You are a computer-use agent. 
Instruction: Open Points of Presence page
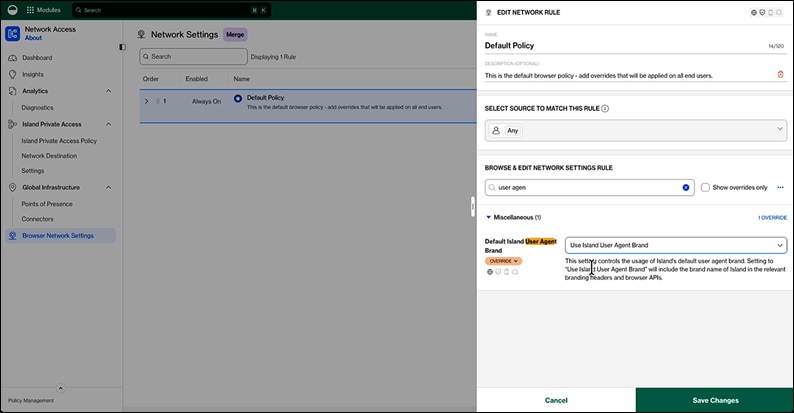tap(47, 204)
